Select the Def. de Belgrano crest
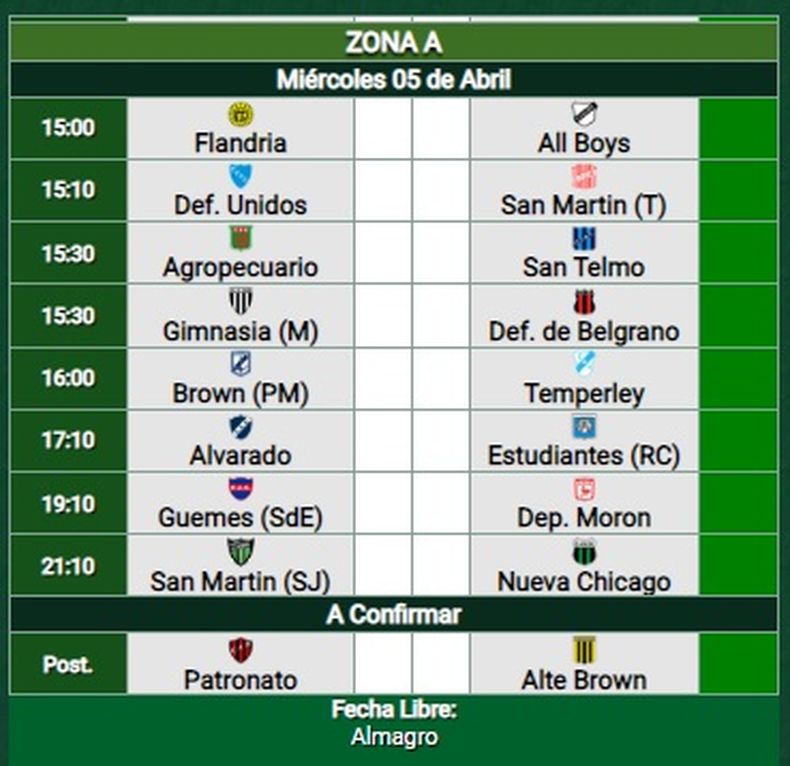 tap(584, 301)
